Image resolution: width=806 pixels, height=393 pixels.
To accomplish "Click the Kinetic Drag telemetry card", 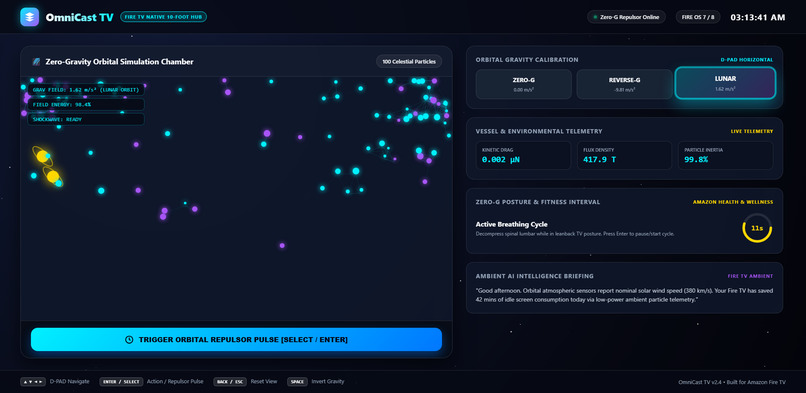I will 524,156.
